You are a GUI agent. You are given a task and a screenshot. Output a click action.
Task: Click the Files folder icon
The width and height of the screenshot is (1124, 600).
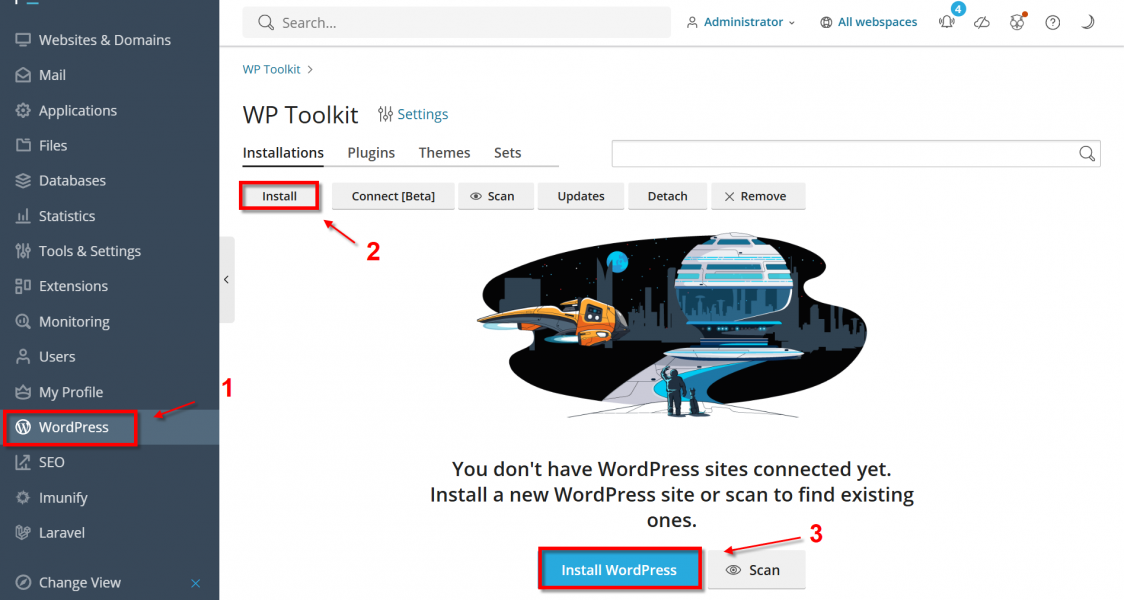click(x=23, y=146)
